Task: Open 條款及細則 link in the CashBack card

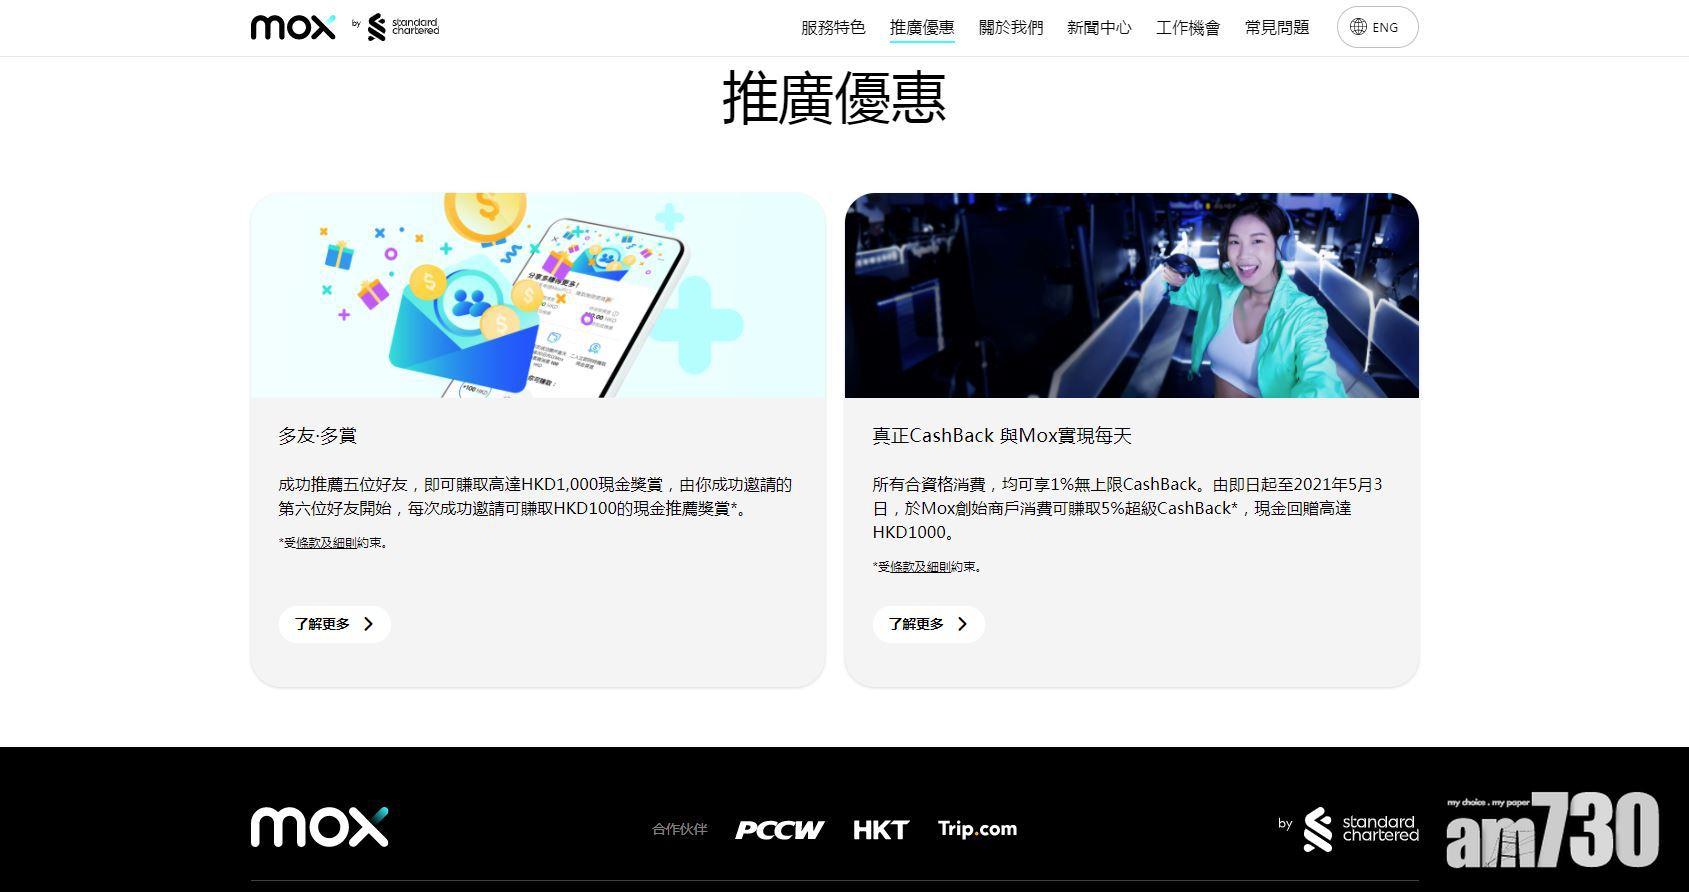Action: 920,567
